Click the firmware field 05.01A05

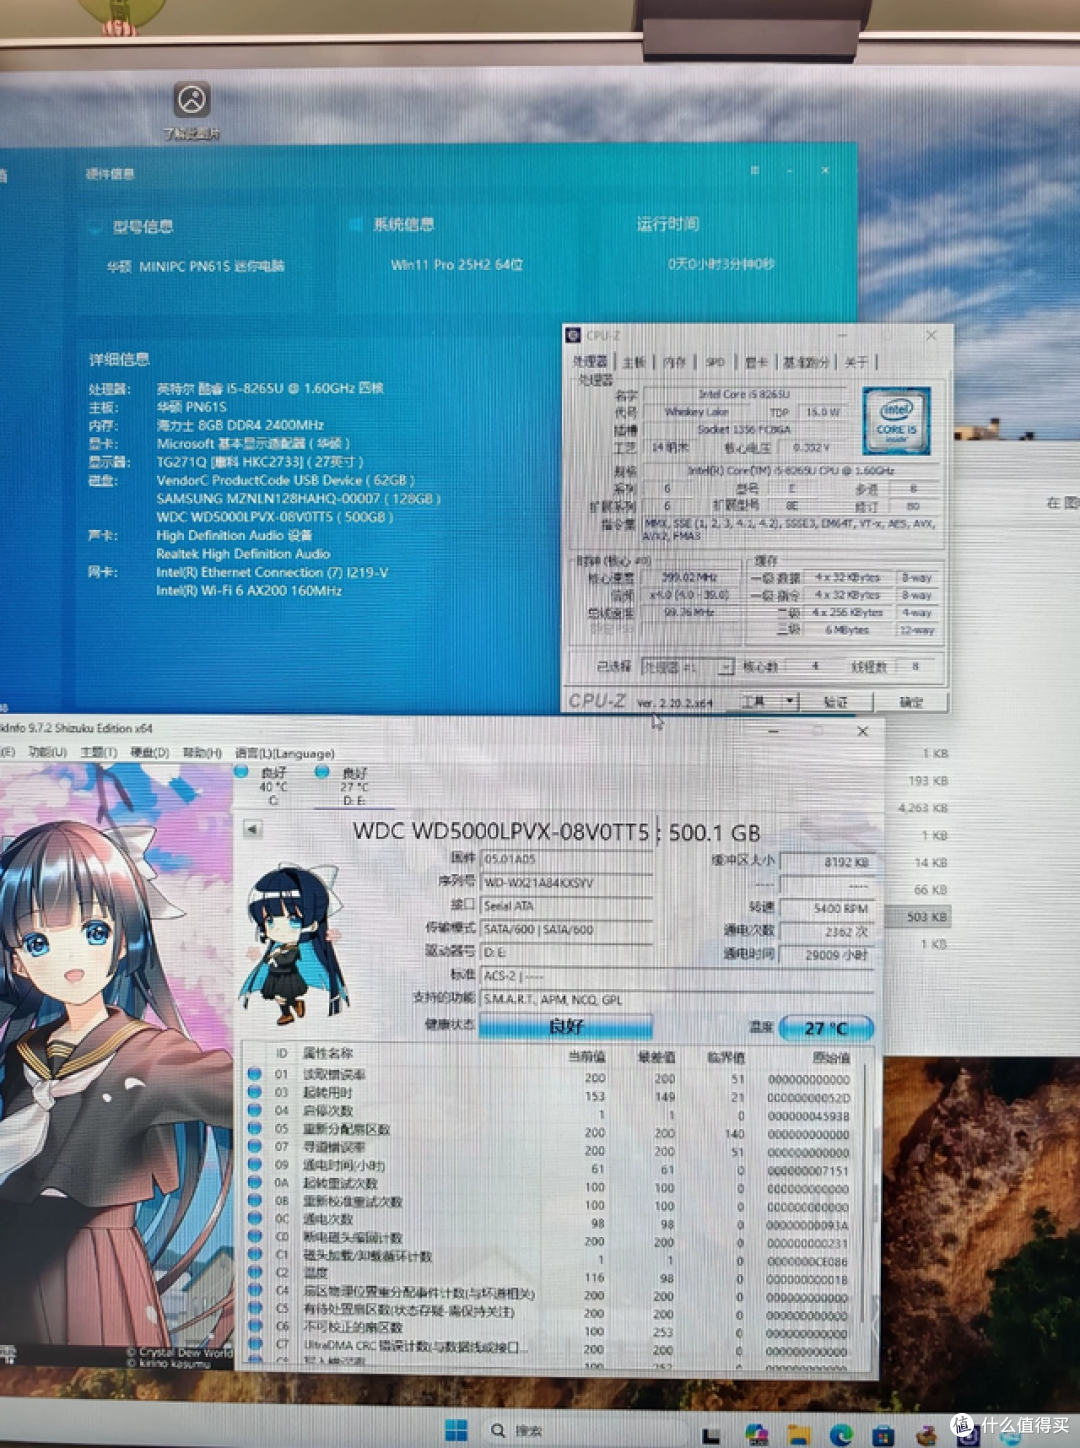567,858
